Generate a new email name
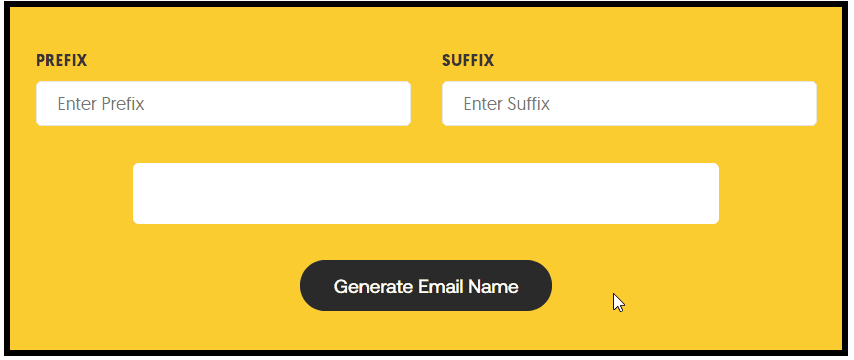The width and height of the screenshot is (854, 360). tap(425, 285)
